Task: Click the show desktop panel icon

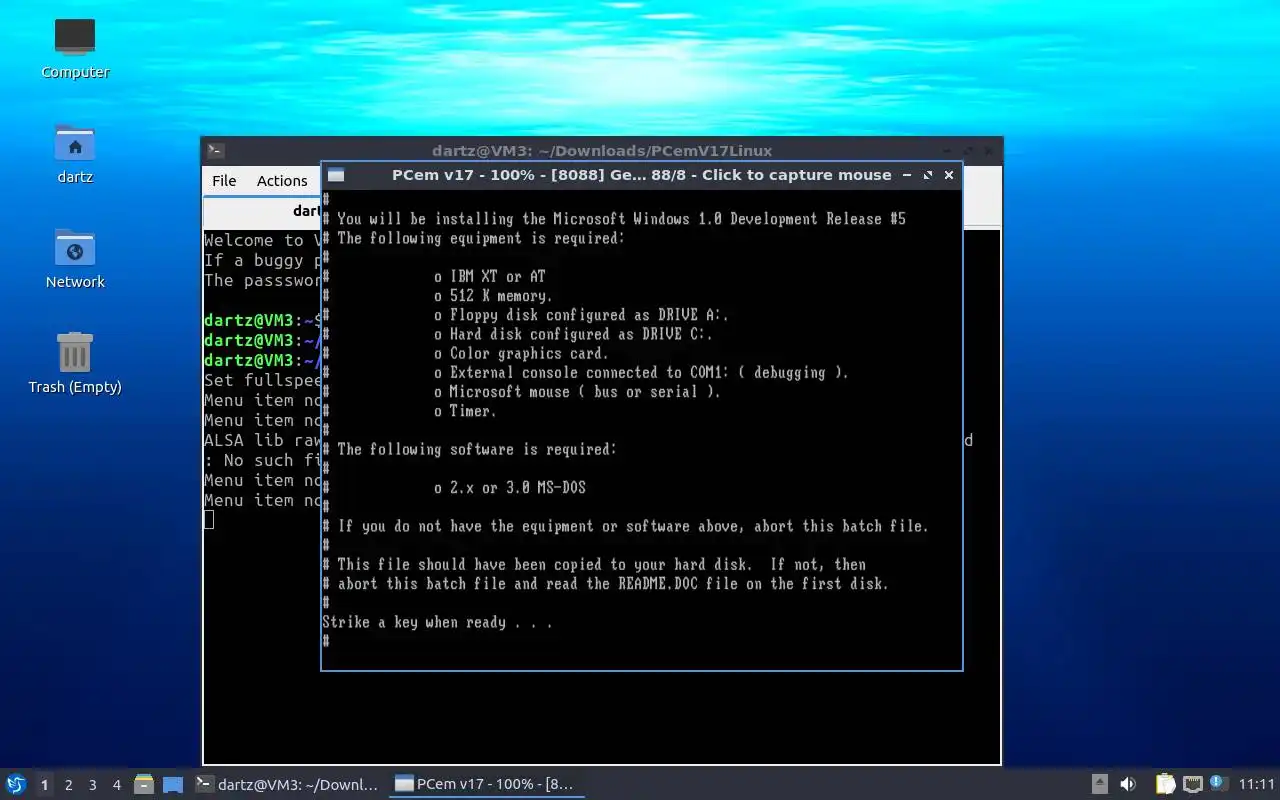Action: (173, 784)
